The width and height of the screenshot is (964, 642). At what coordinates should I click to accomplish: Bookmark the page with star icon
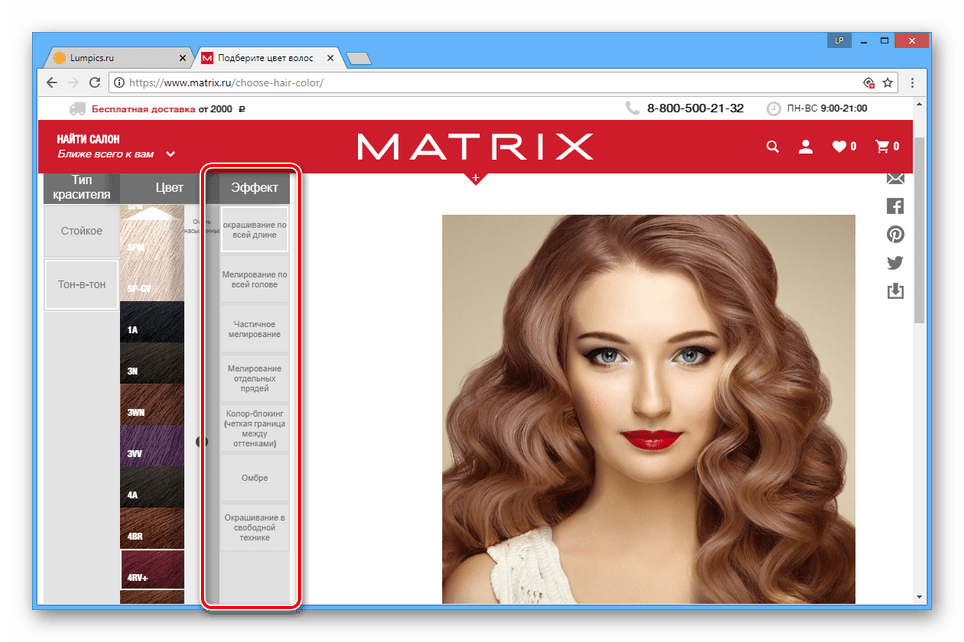pyautogui.click(x=887, y=82)
